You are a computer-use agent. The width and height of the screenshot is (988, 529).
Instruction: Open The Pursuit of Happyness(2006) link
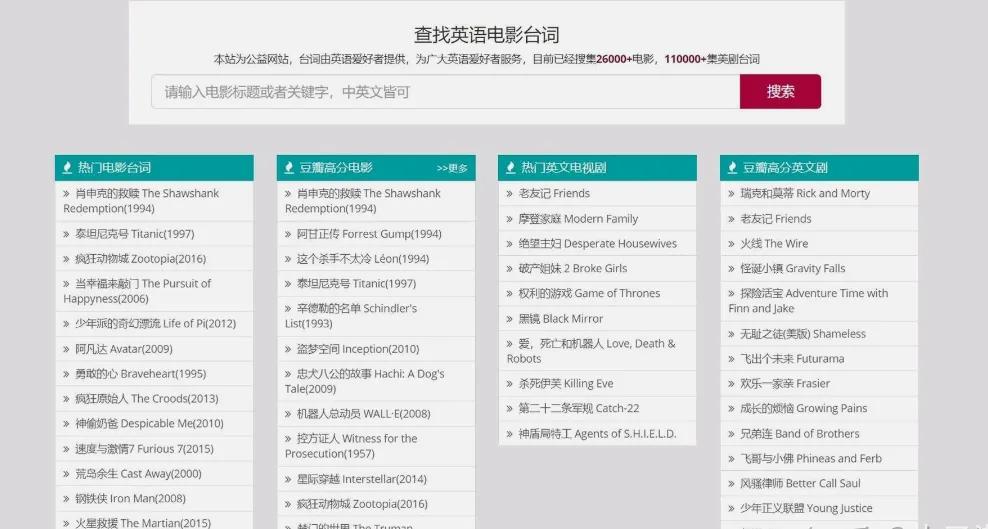(137, 291)
